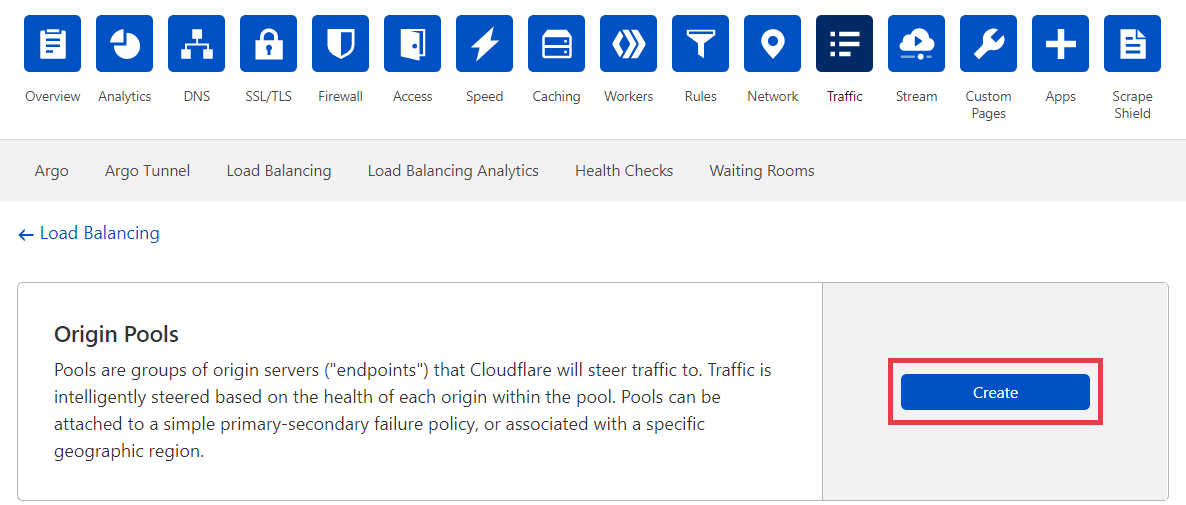This screenshot has height=505, width=1186.
Task: Open the Apps plus icon
Action: 1060,44
